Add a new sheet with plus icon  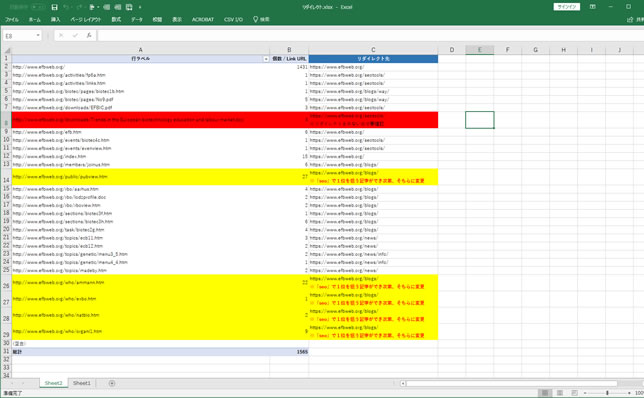pos(112,383)
